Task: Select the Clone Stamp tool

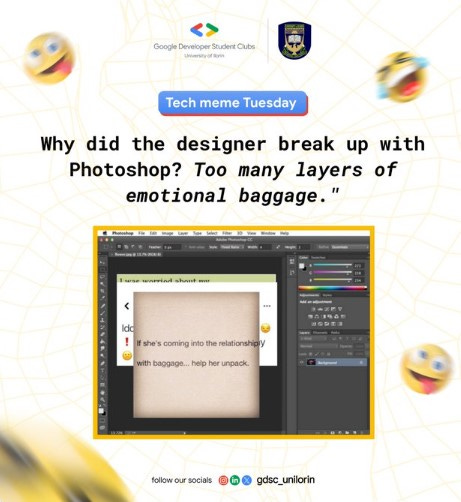Action: point(102,320)
